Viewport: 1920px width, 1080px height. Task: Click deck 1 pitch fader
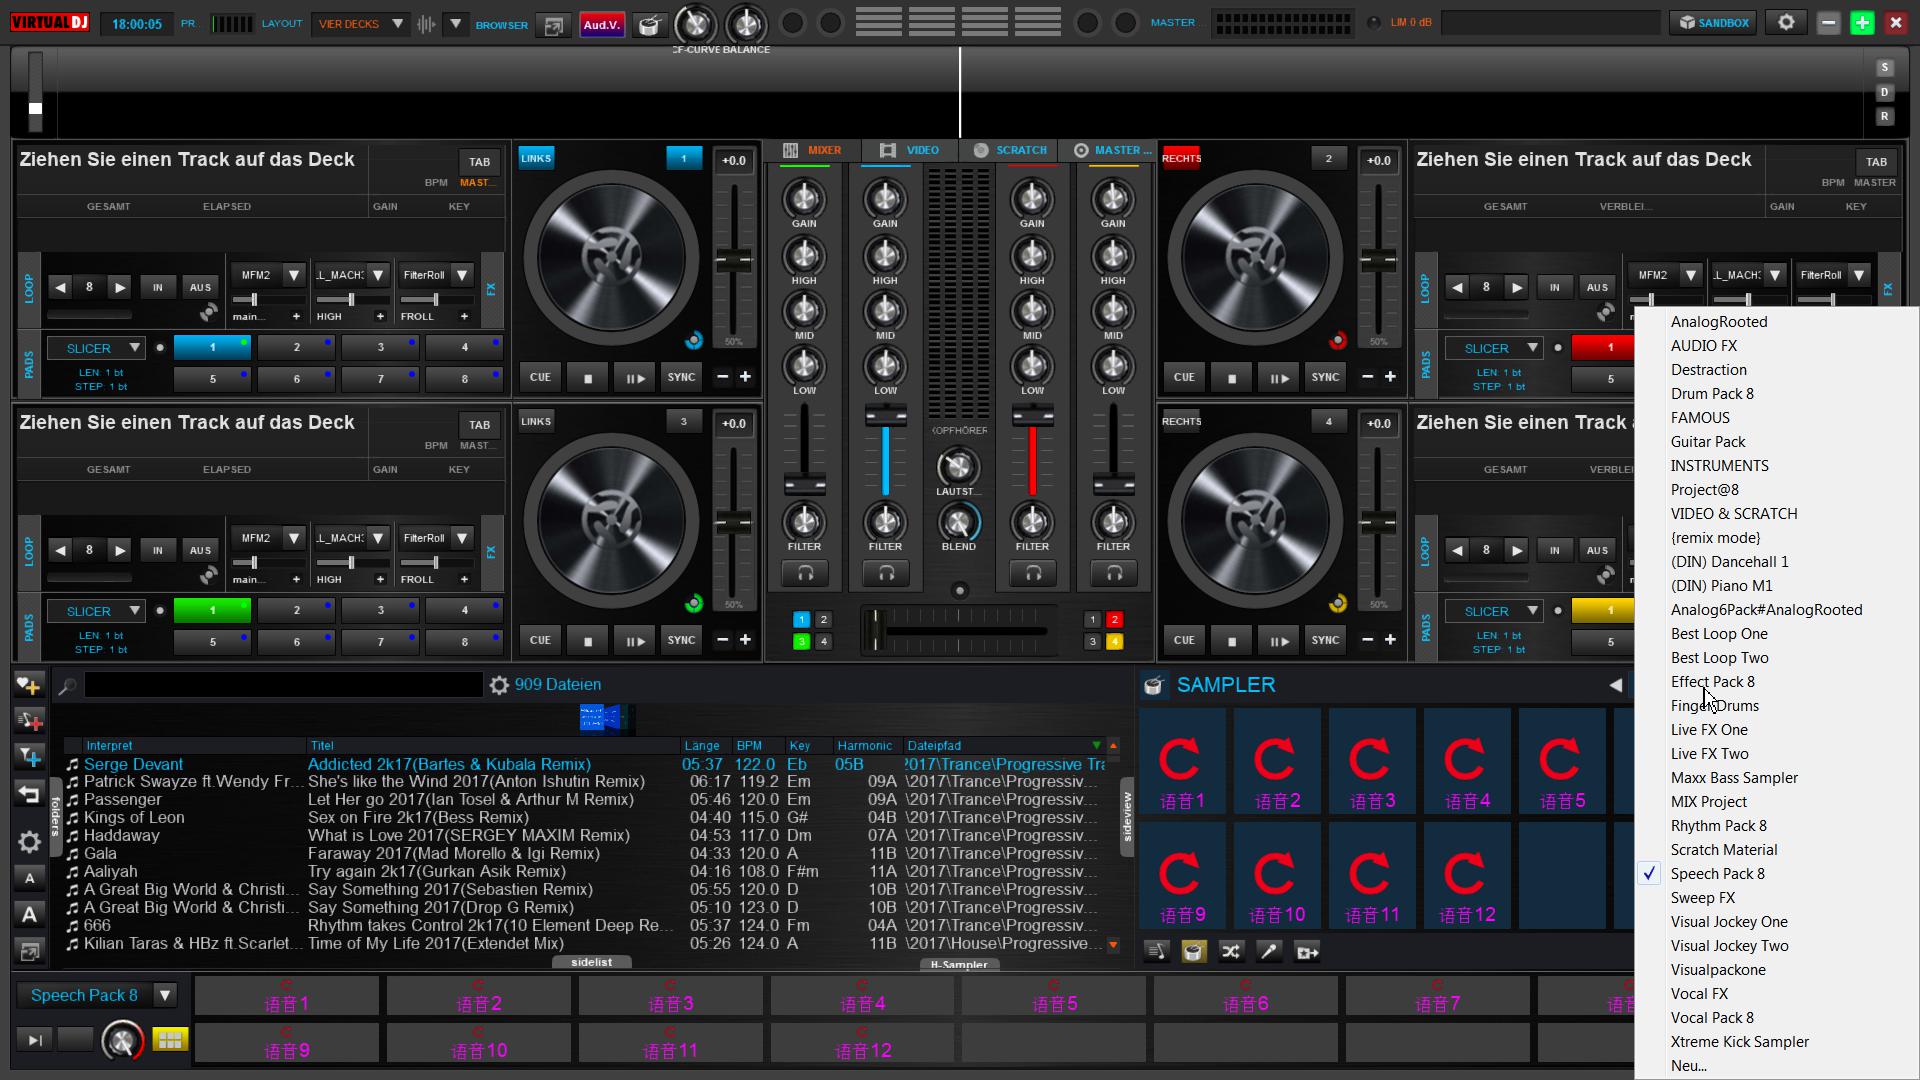[x=733, y=260]
